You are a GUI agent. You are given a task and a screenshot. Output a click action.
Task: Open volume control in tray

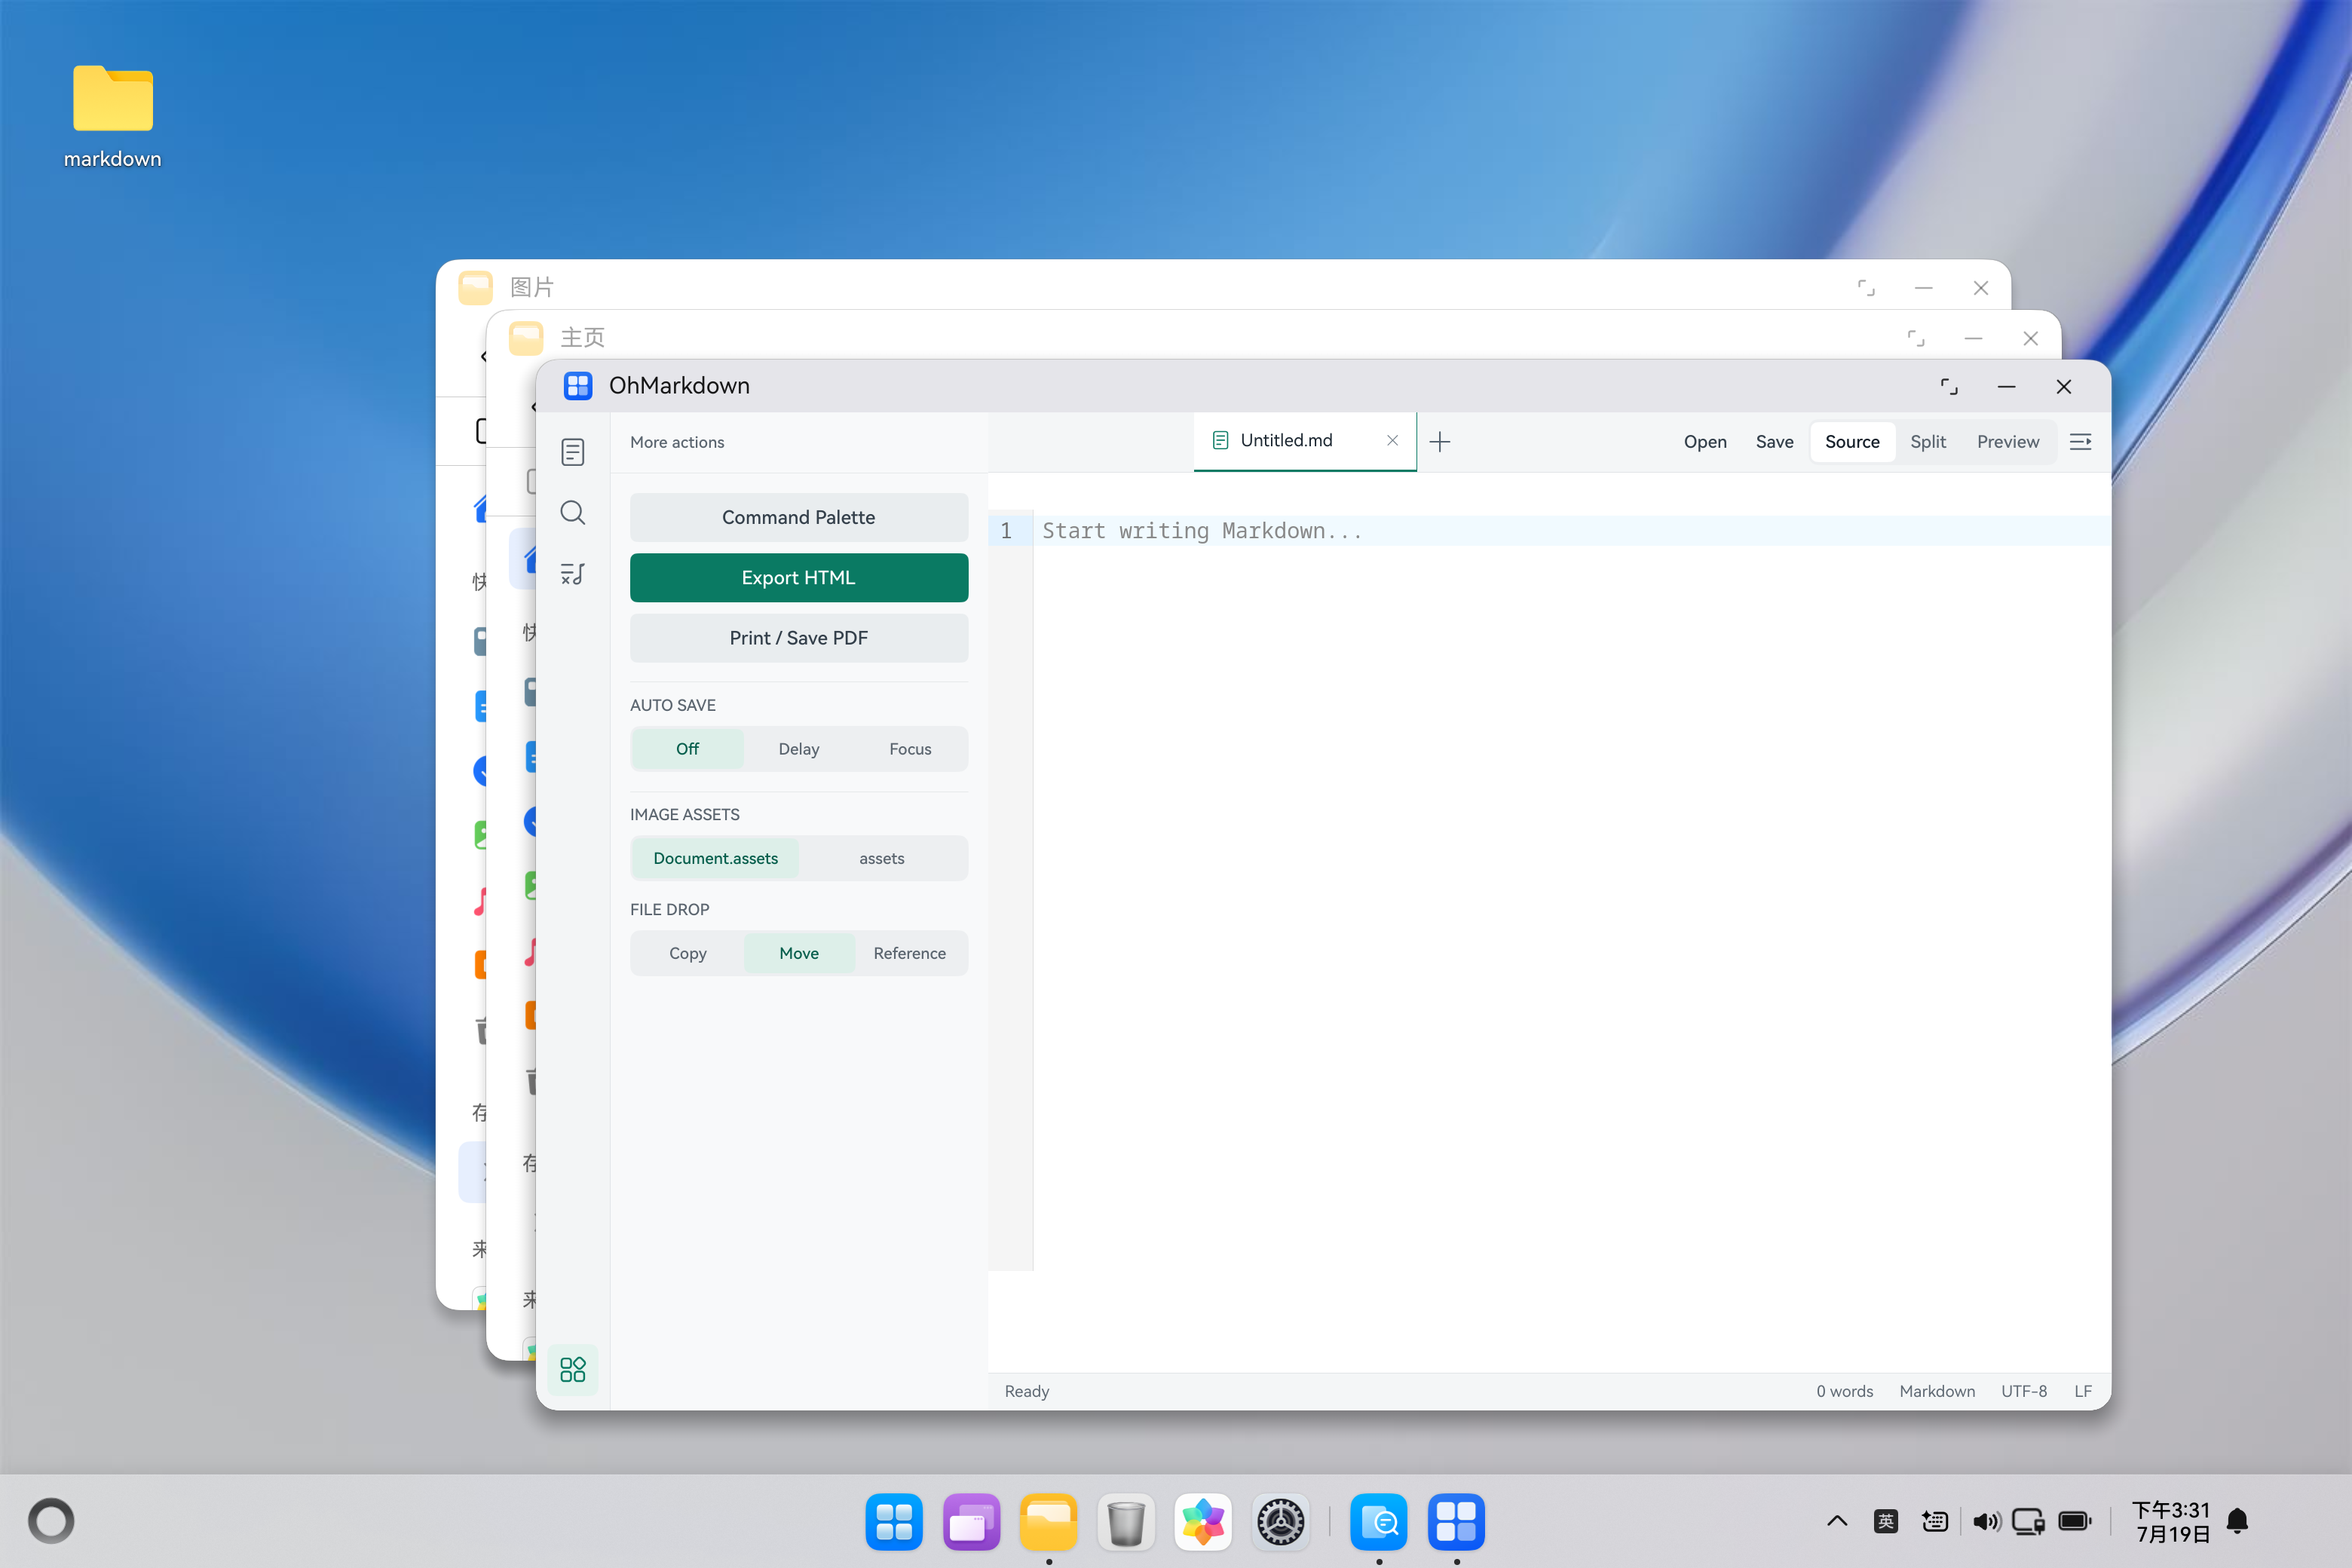1986,1521
